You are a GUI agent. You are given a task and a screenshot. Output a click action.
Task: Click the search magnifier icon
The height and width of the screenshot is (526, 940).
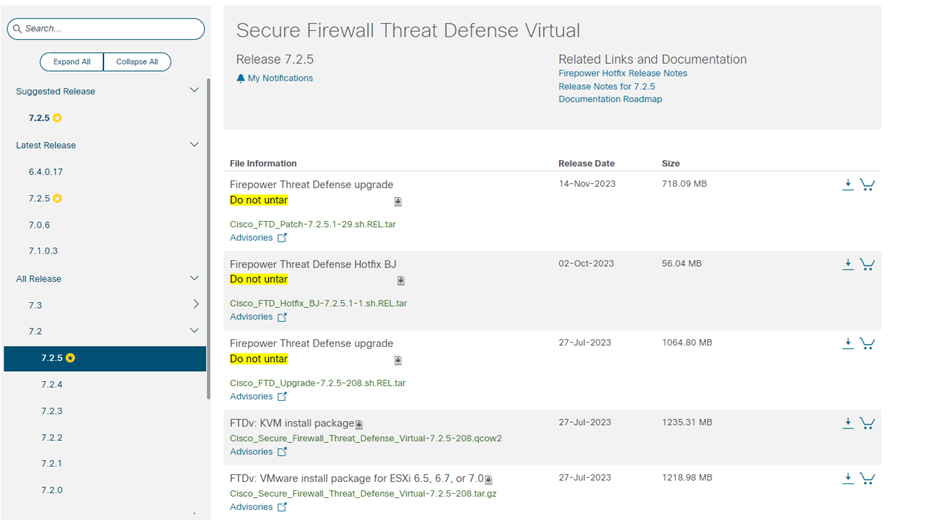(17, 28)
